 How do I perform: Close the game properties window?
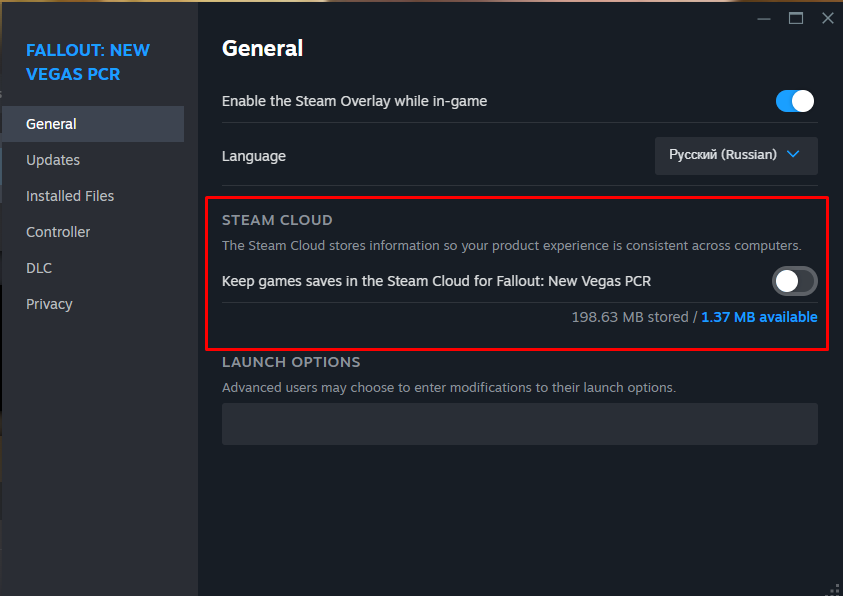(x=827, y=18)
